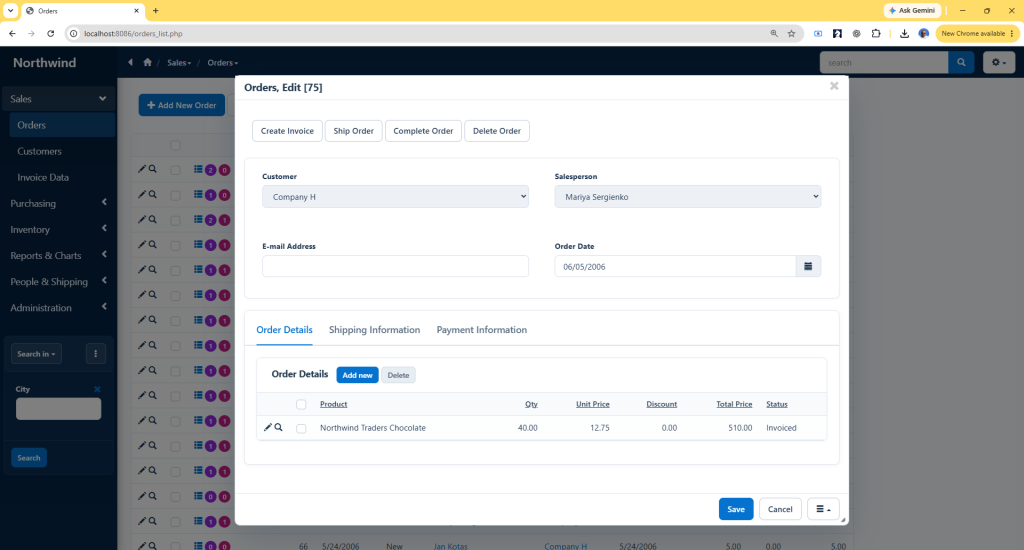Sort by the Product column header

click(334, 404)
